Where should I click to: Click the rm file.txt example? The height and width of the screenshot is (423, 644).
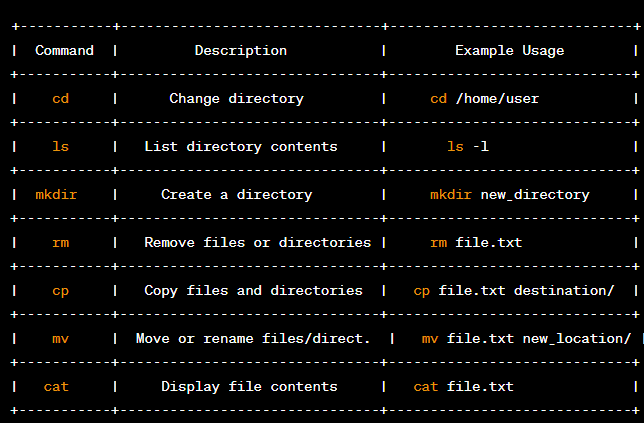coord(476,243)
